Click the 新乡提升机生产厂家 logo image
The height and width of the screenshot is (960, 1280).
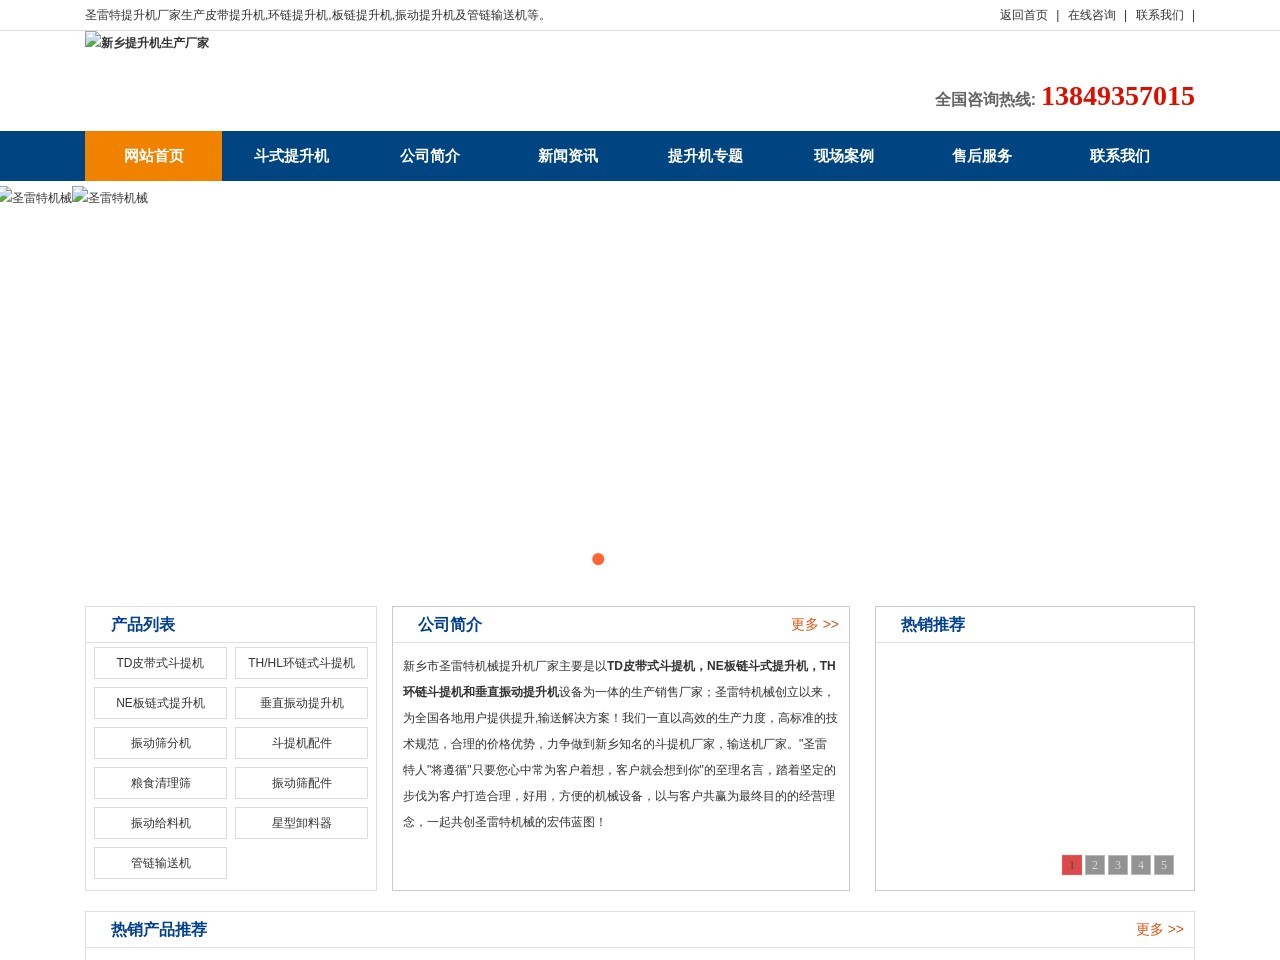pyautogui.click(x=147, y=43)
